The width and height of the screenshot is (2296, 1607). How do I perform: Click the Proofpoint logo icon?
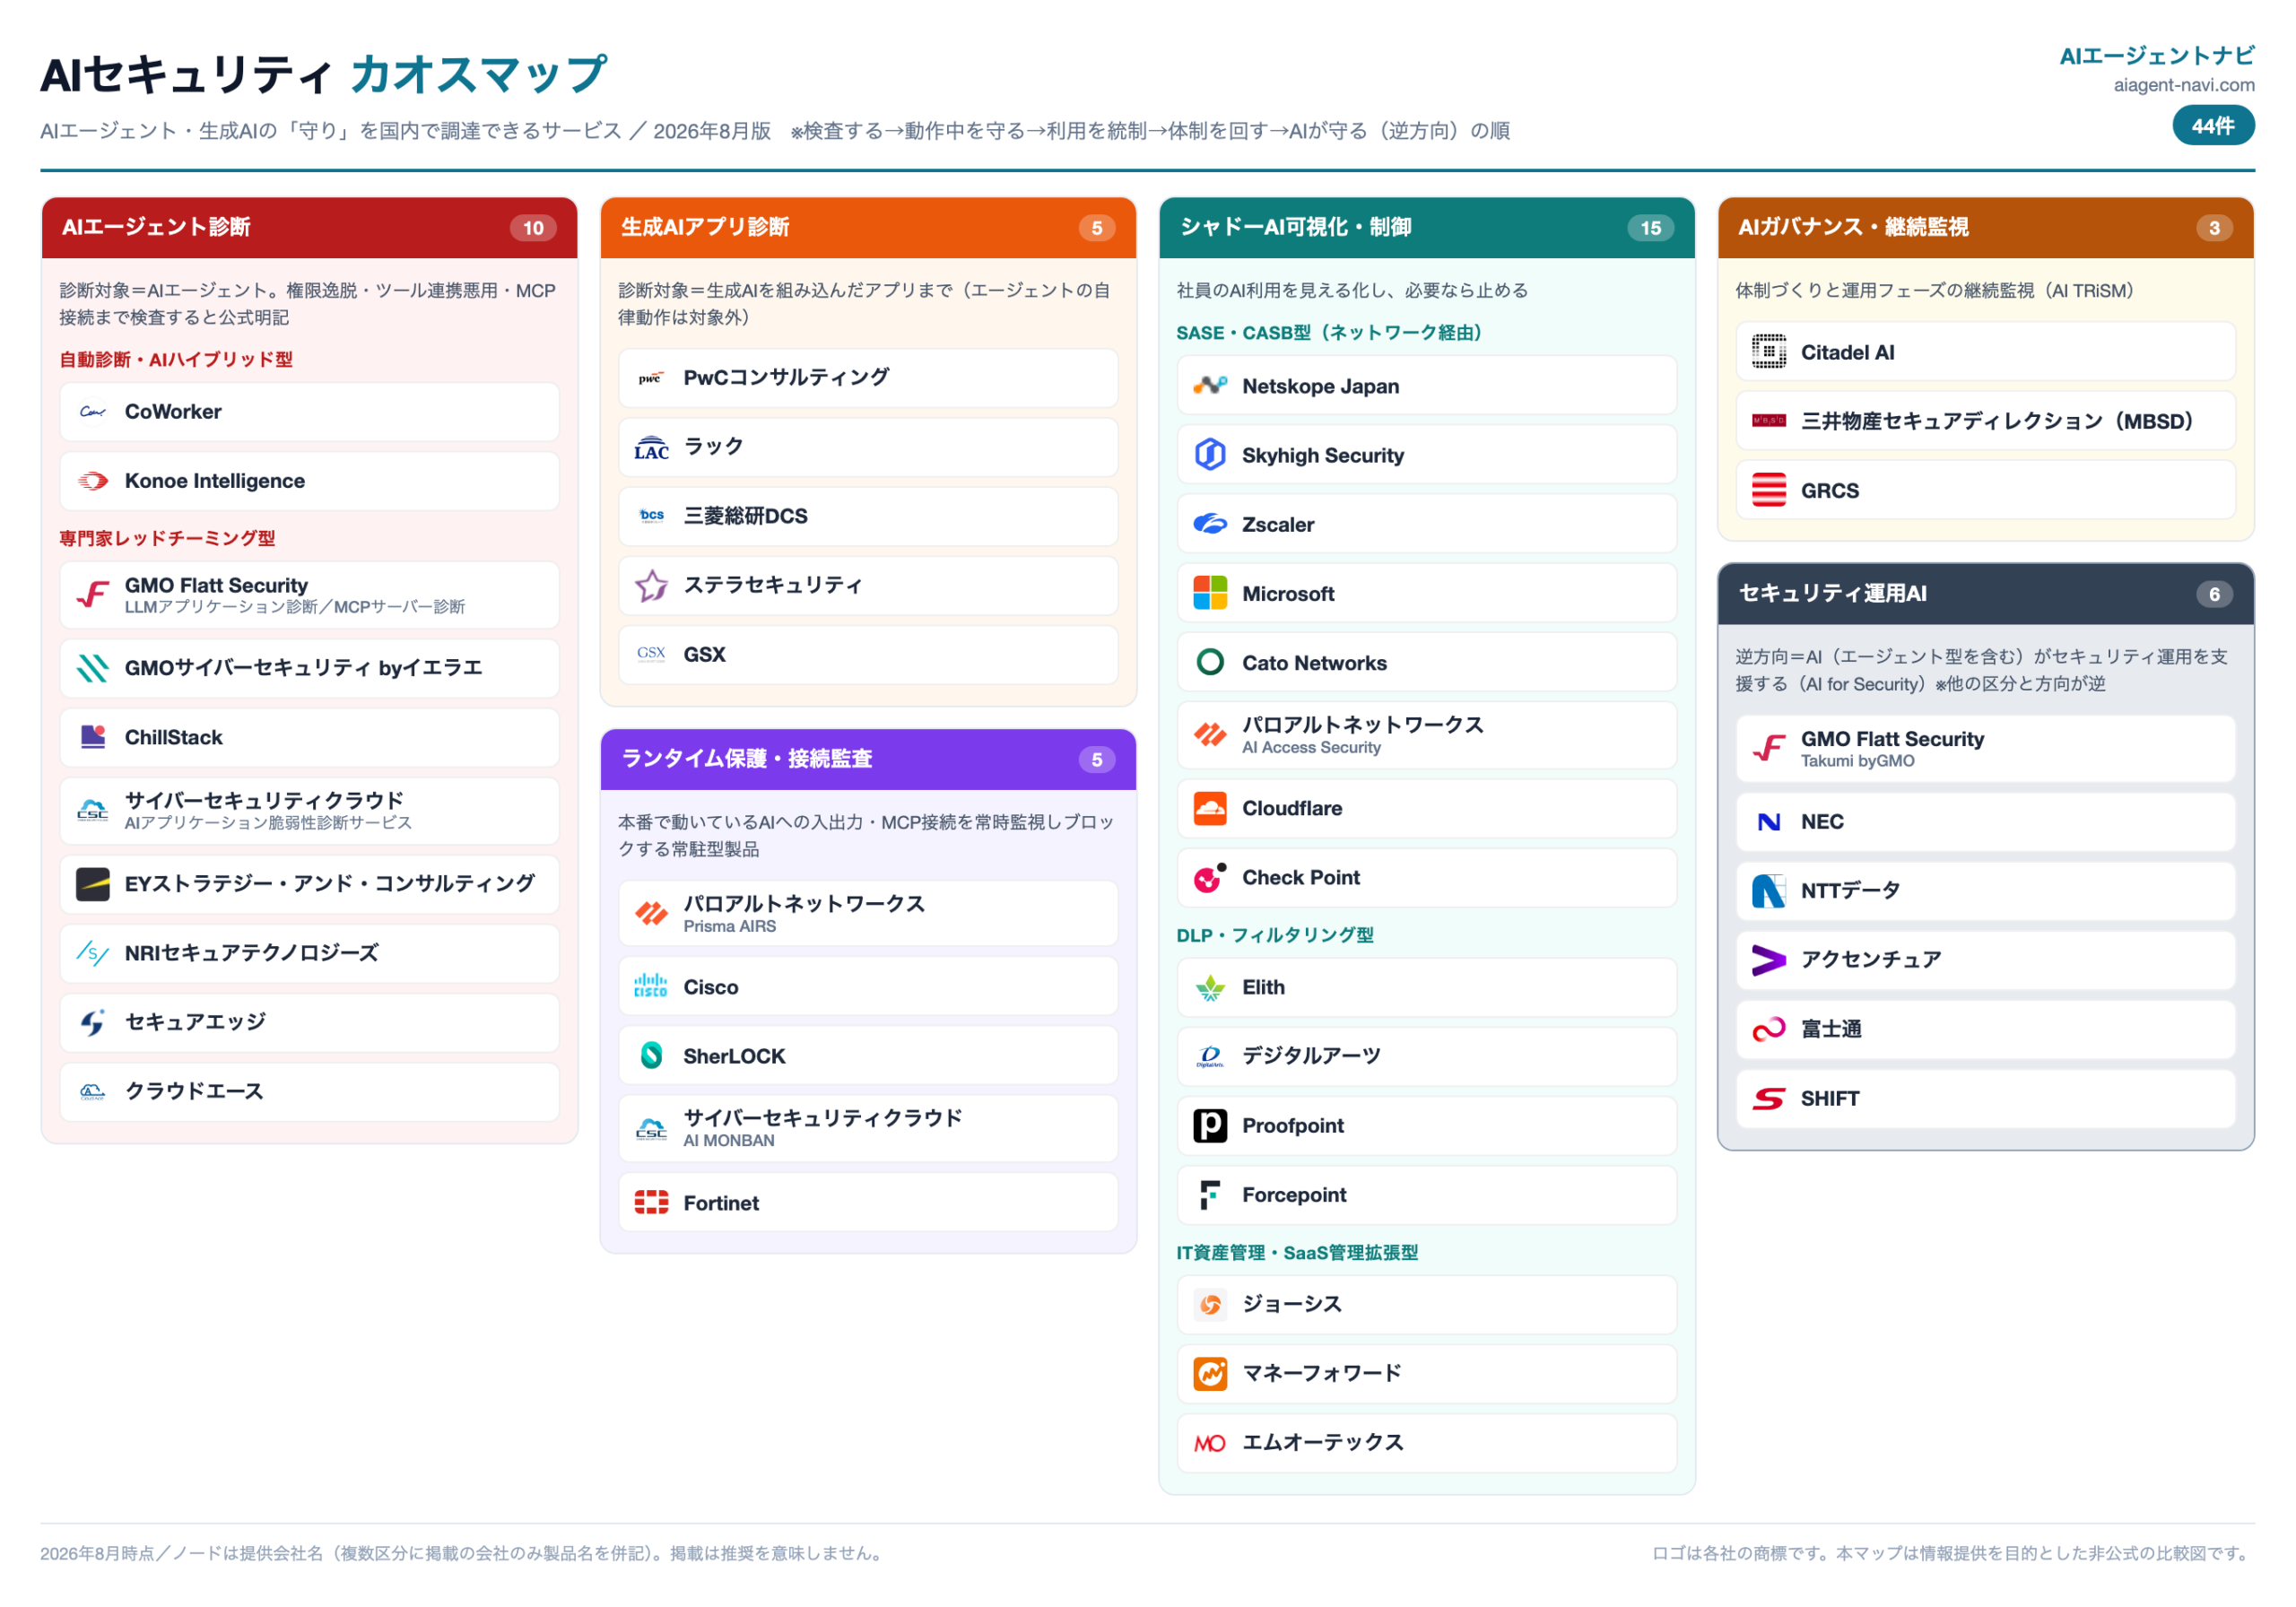(1211, 1126)
